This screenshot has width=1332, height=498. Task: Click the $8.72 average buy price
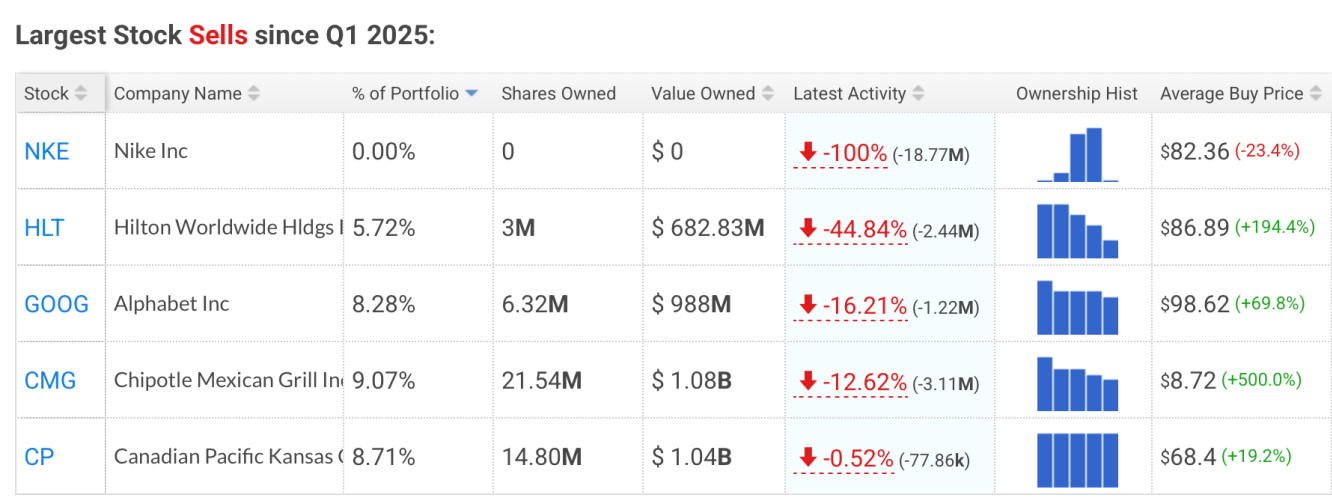click(1188, 380)
